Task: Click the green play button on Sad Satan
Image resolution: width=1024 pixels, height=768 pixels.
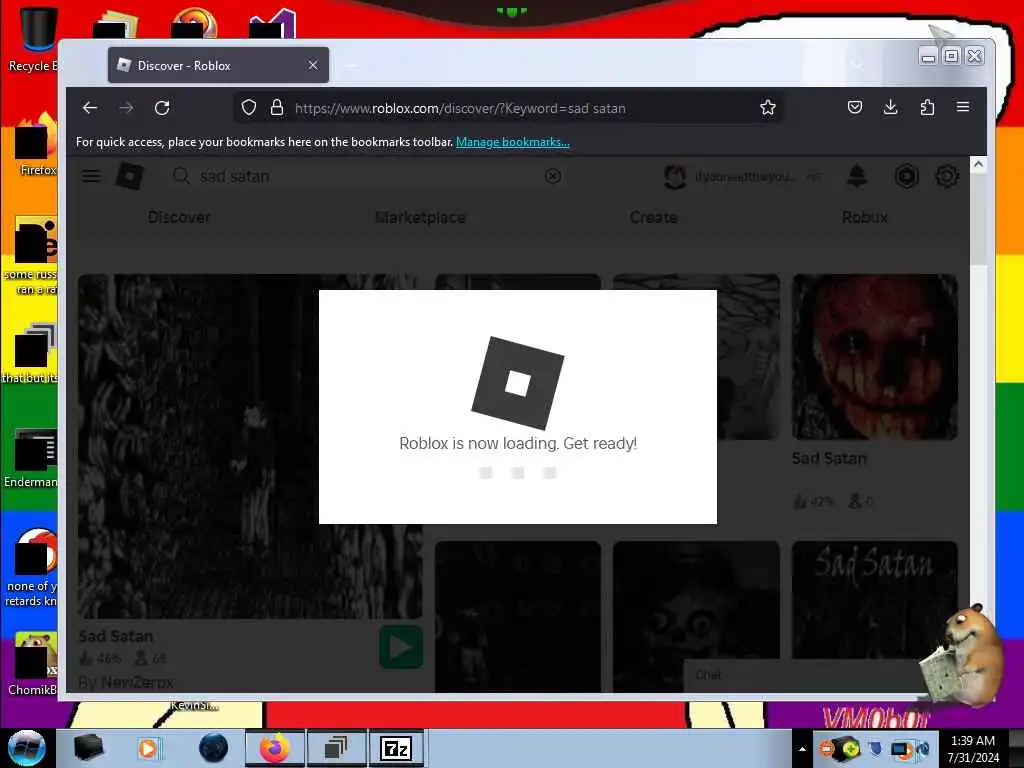Action: pyautogui.click(x=400, y=647)
